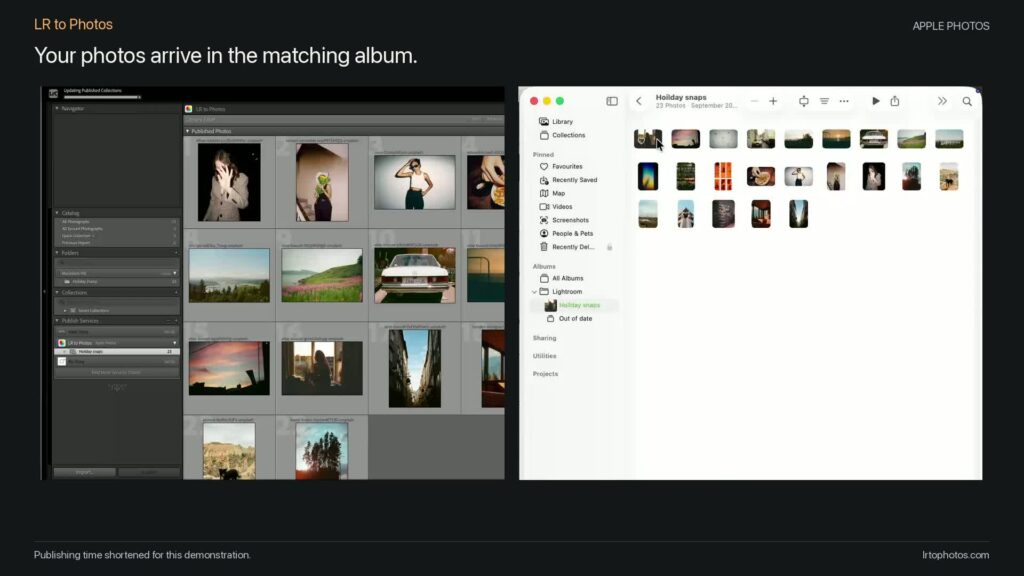Open Favourites in the Pinned section
The height and width of the screenshot is (576, 1024).
click(561, 167)
